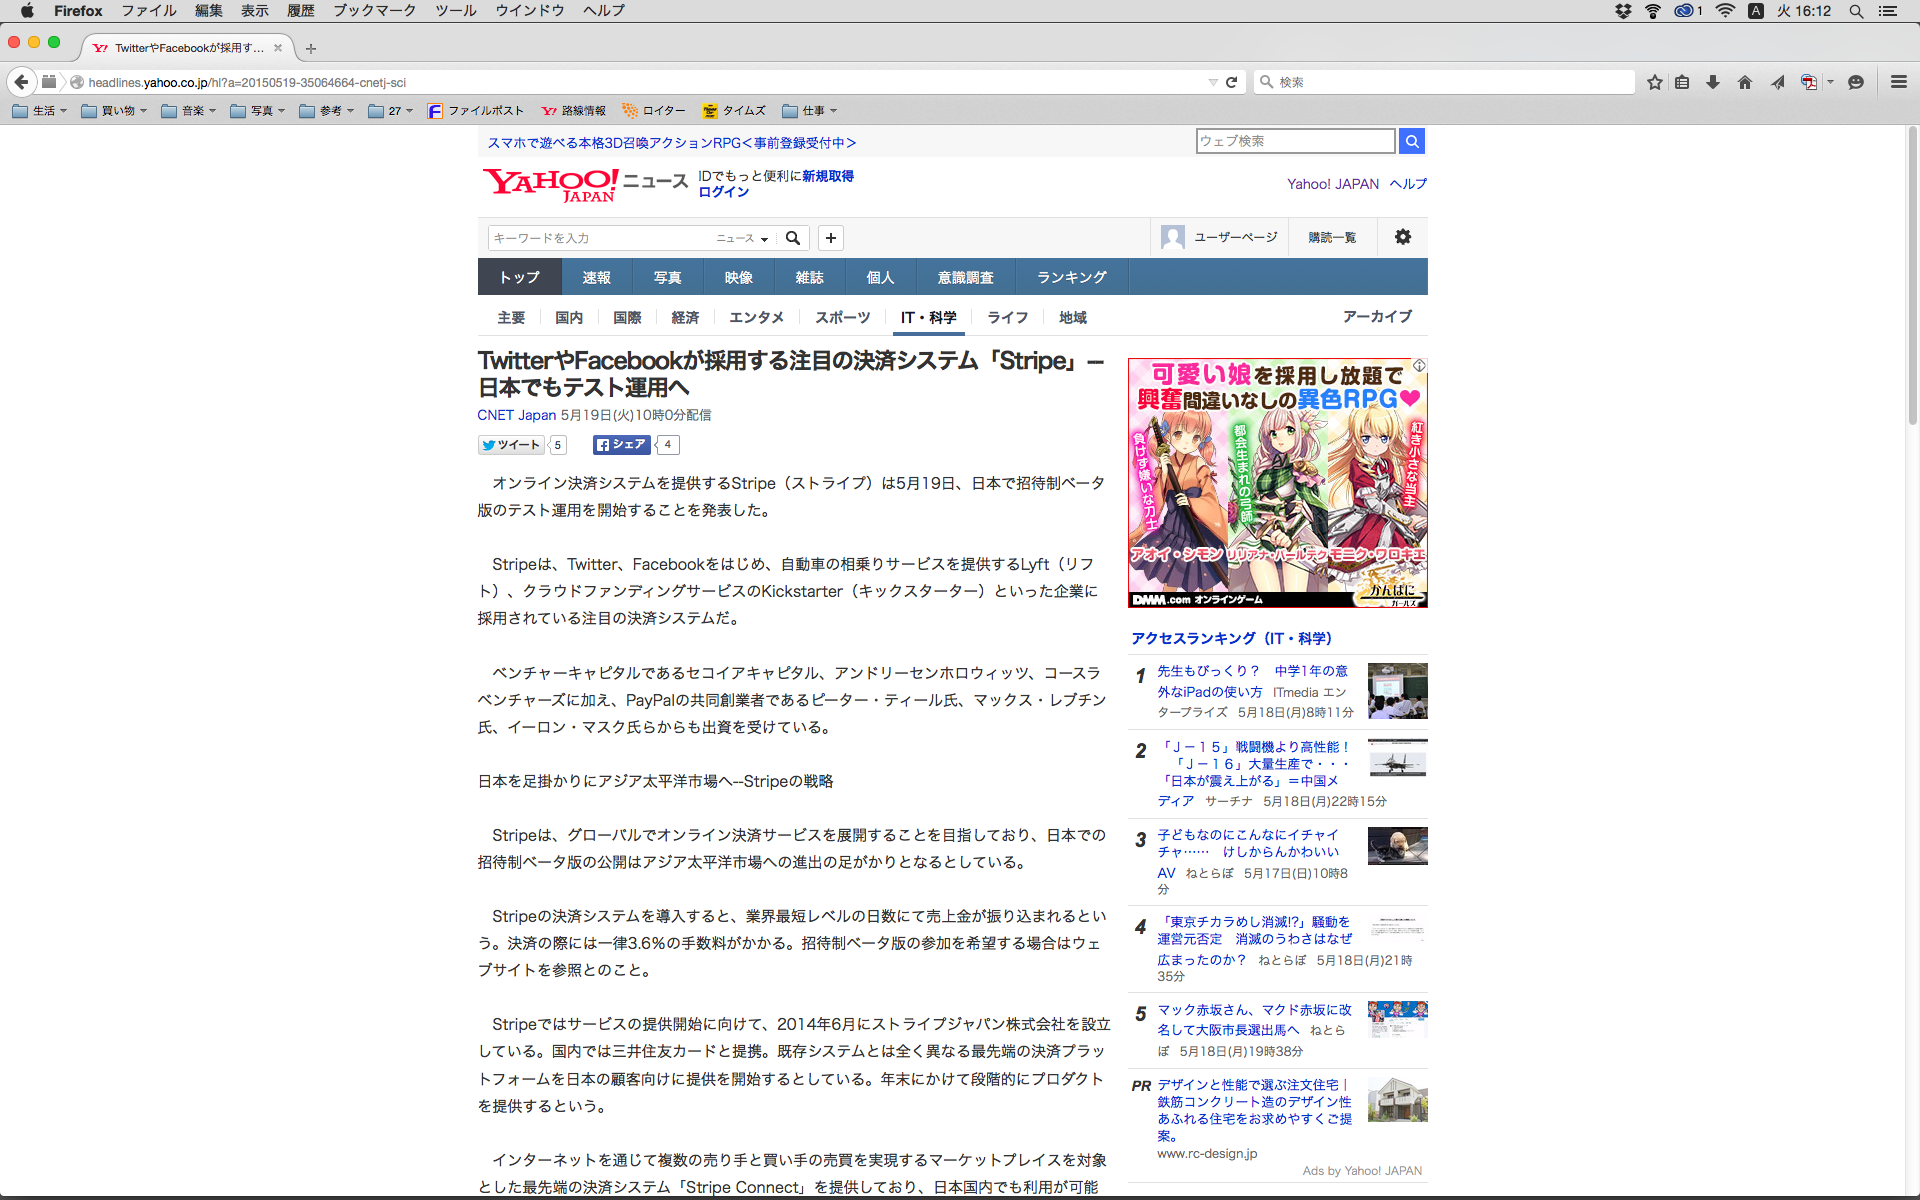
Task: Click the Firefox home icon
Action: pos(1745,82)
